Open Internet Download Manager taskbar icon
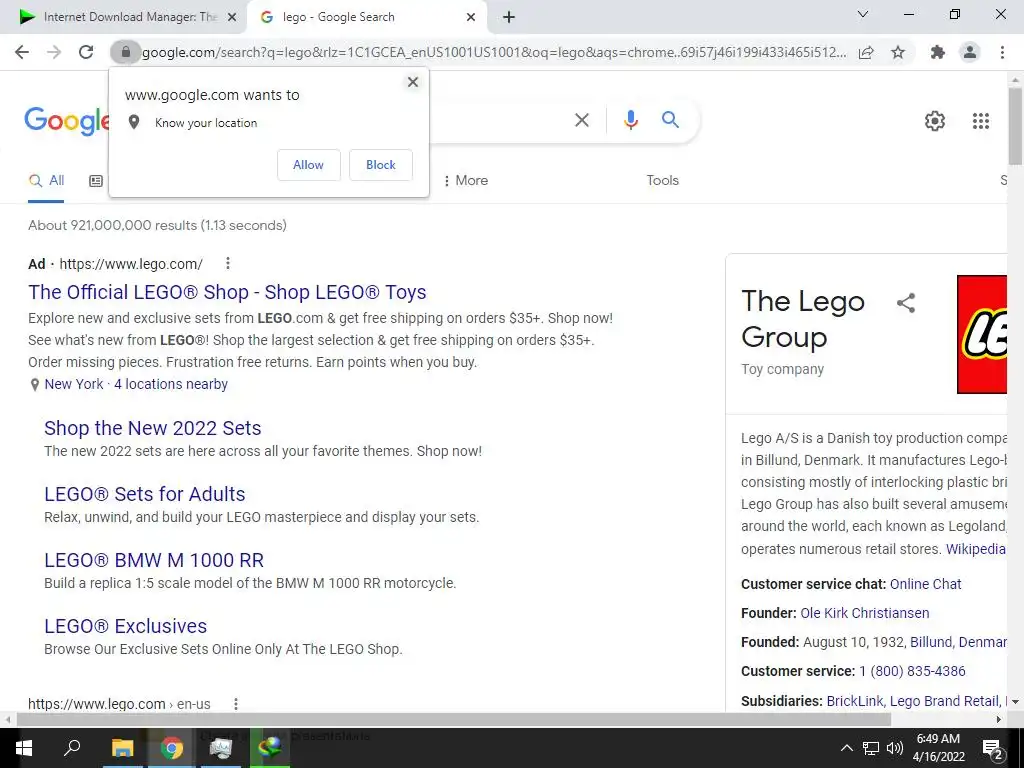Viewport: 1024px width, 768px height. tap(270, 748)
